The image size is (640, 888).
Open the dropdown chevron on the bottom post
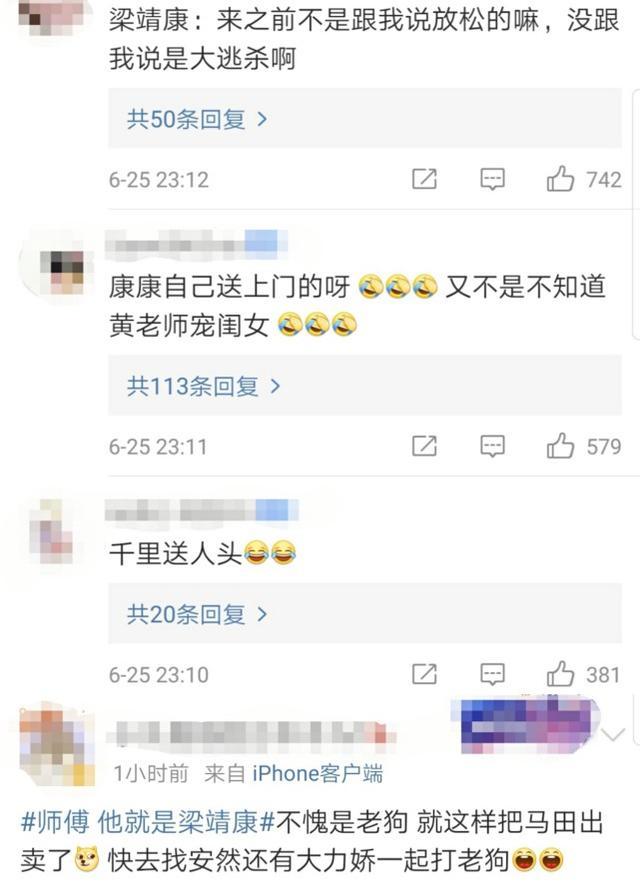pyautogui.click(x=613, y=735)
